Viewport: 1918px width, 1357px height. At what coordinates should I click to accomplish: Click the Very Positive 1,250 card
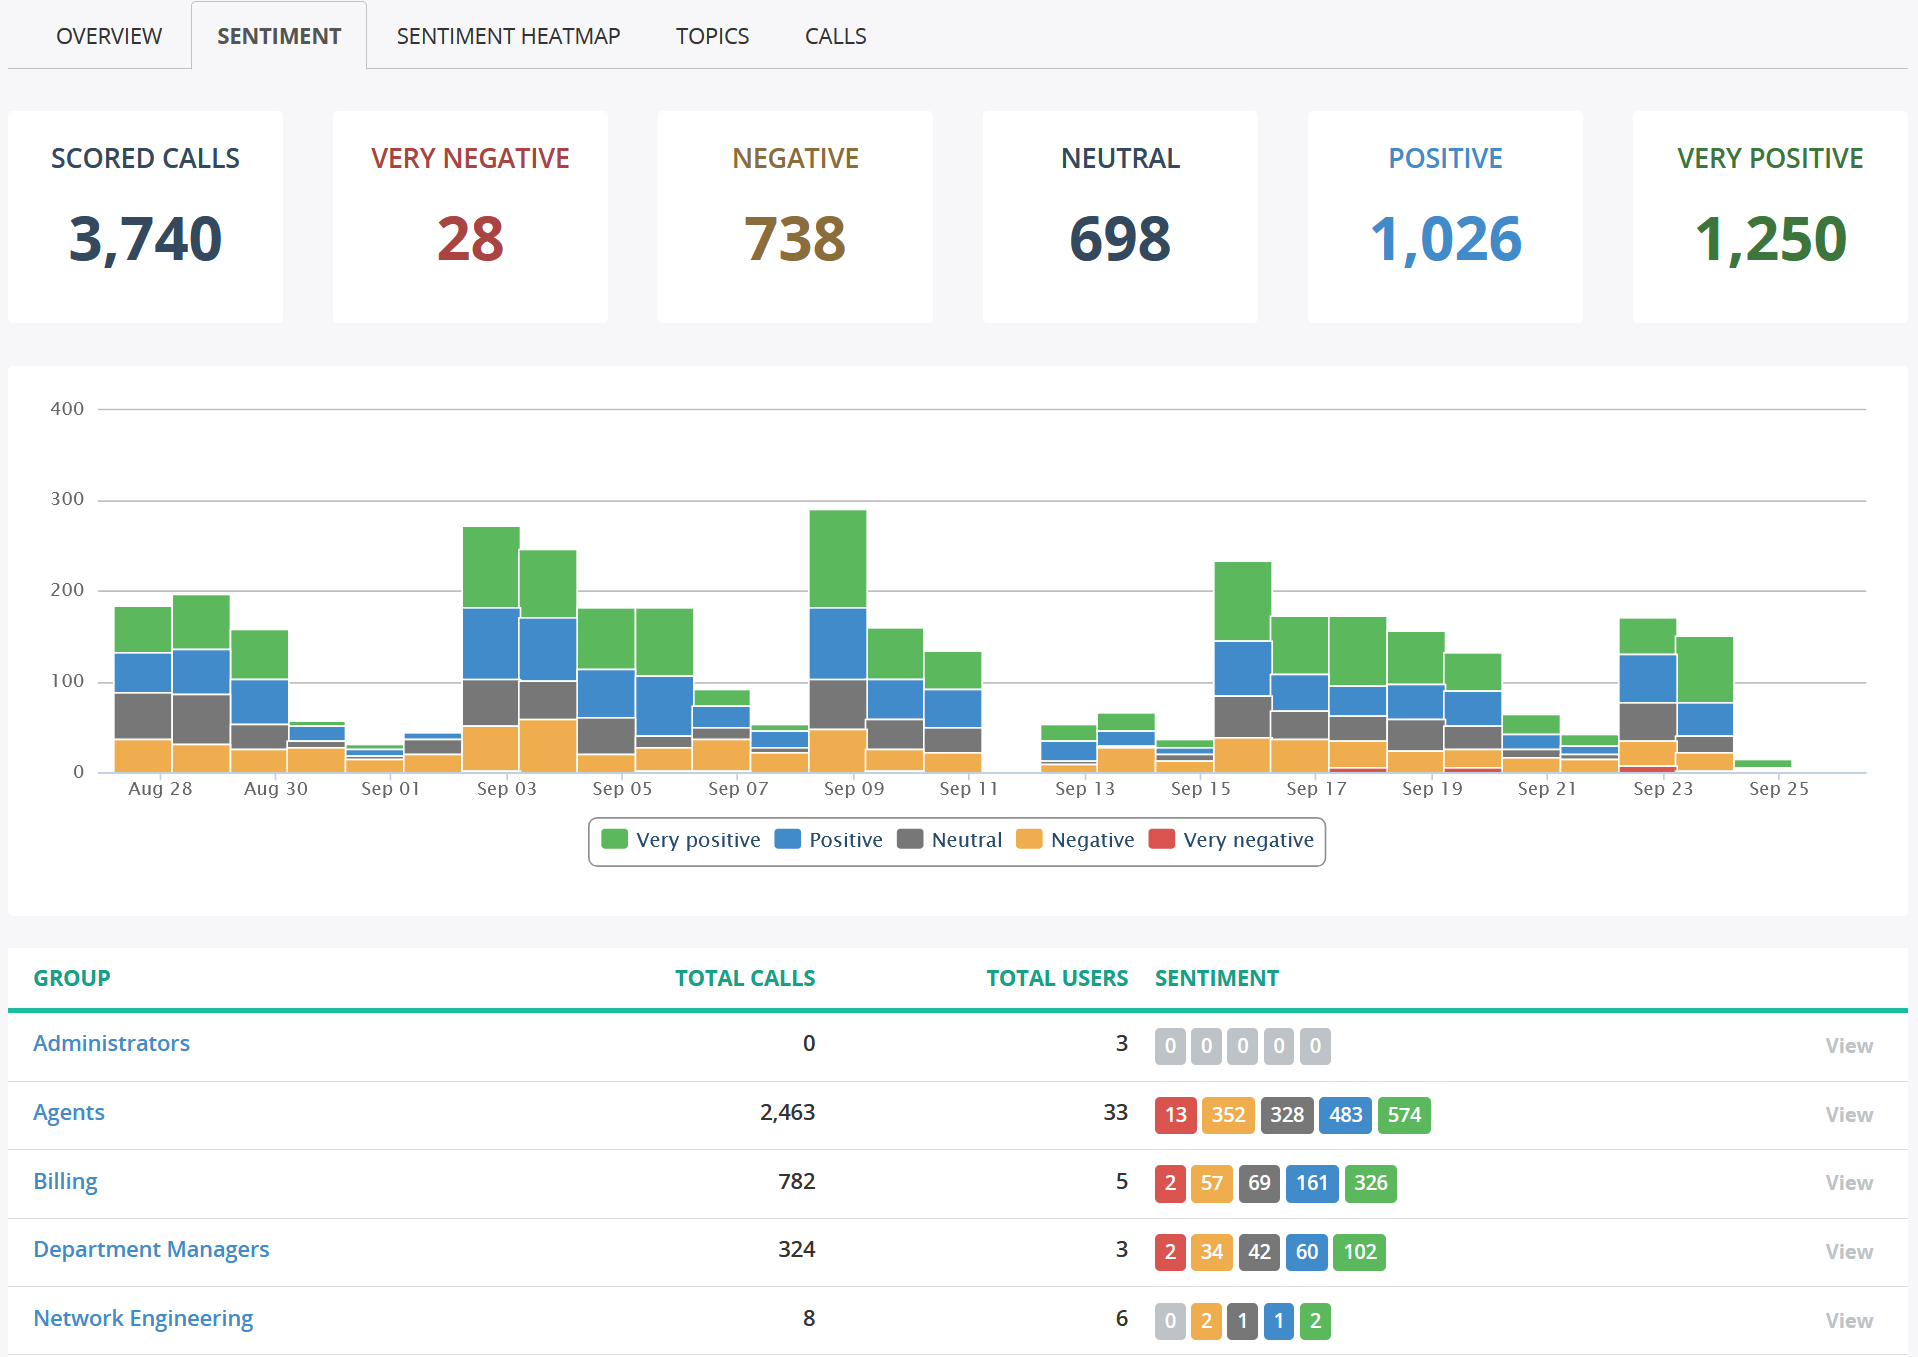point(1770,216)
